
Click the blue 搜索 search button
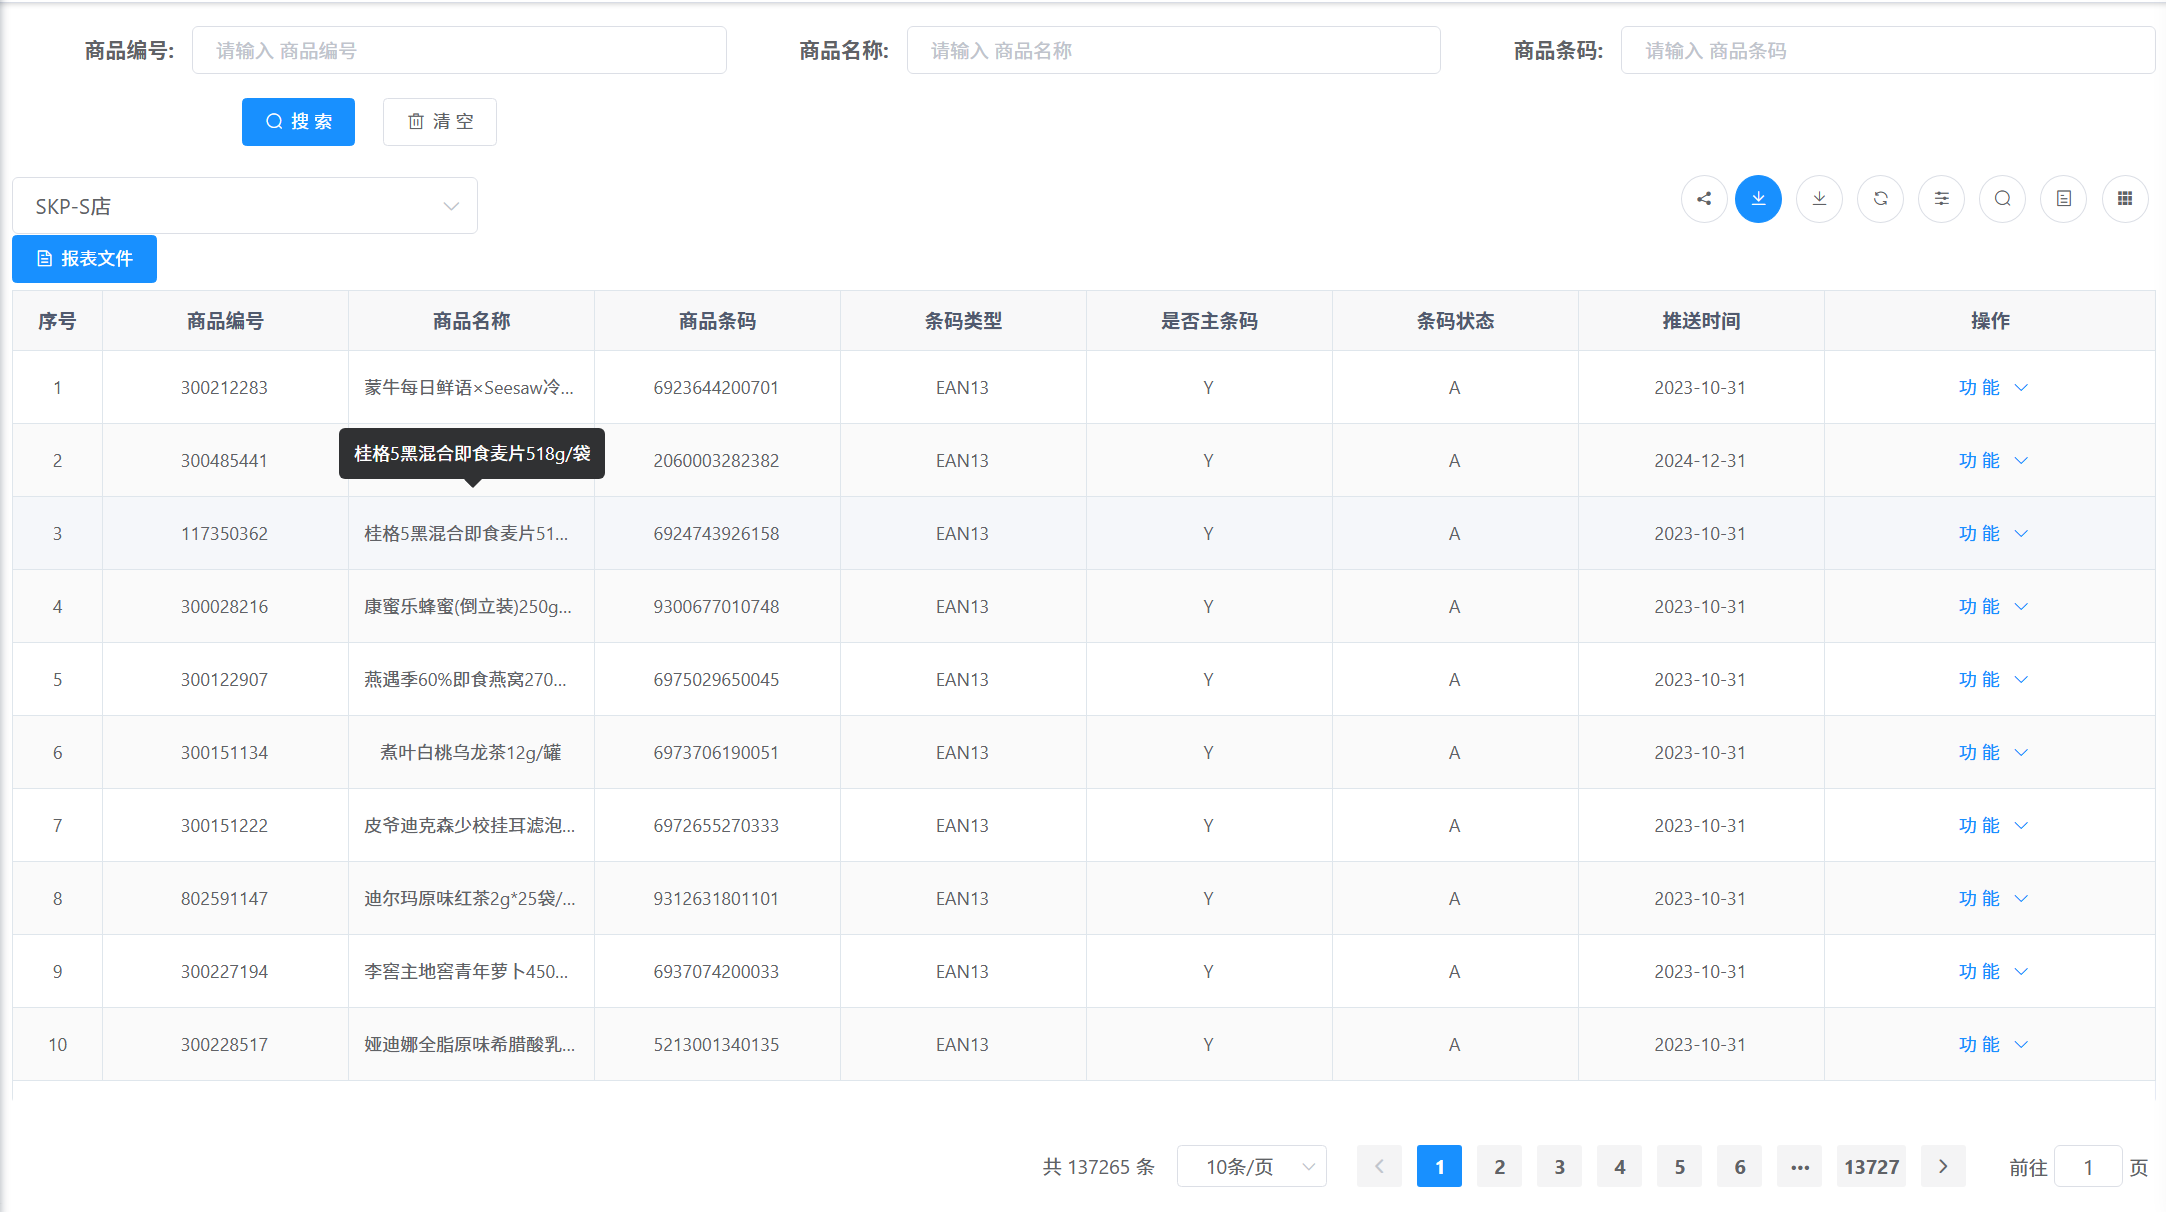click(298, 122)
